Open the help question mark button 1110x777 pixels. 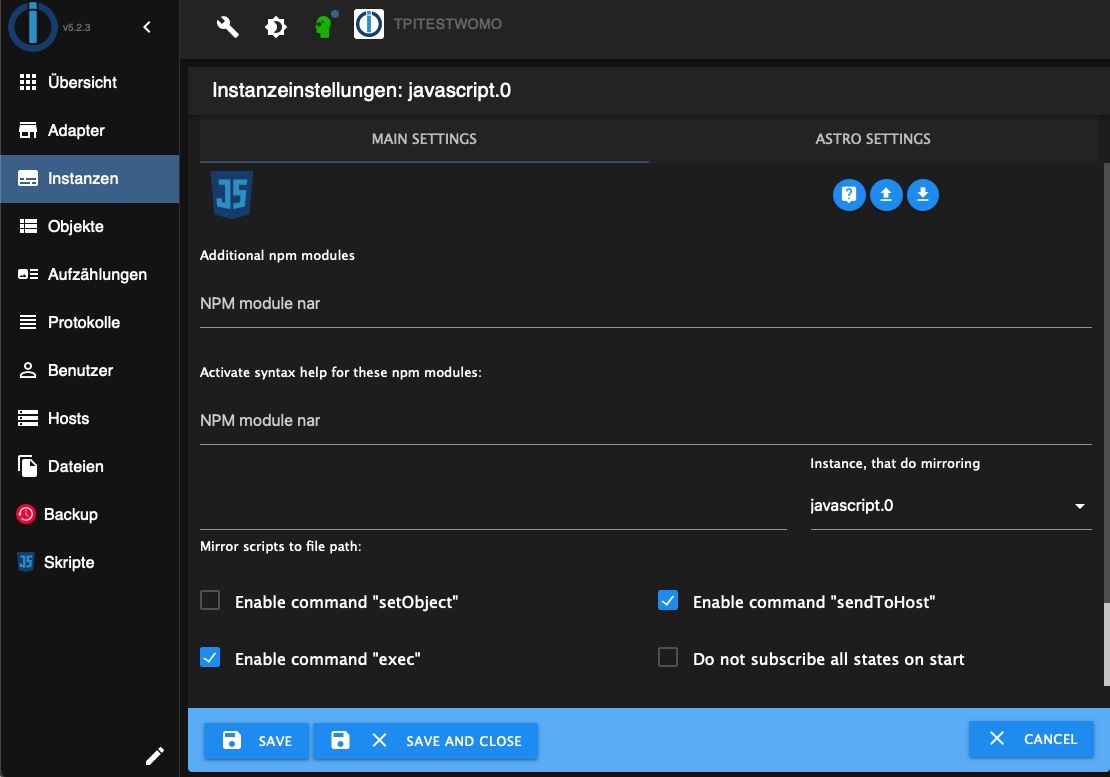[849, 195]
